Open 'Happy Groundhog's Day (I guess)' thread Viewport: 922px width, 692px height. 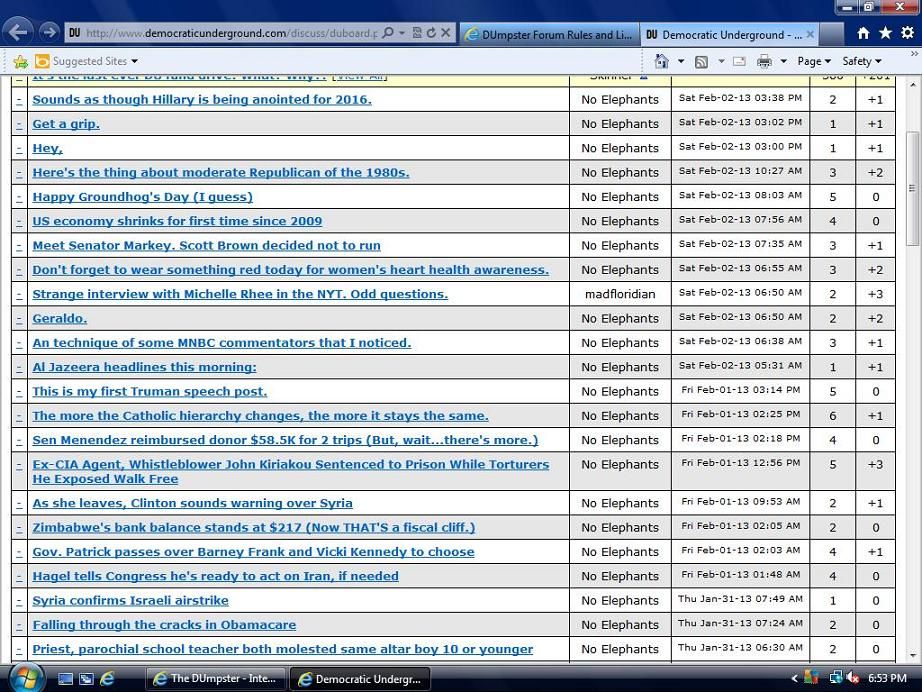tap(142, 197)
